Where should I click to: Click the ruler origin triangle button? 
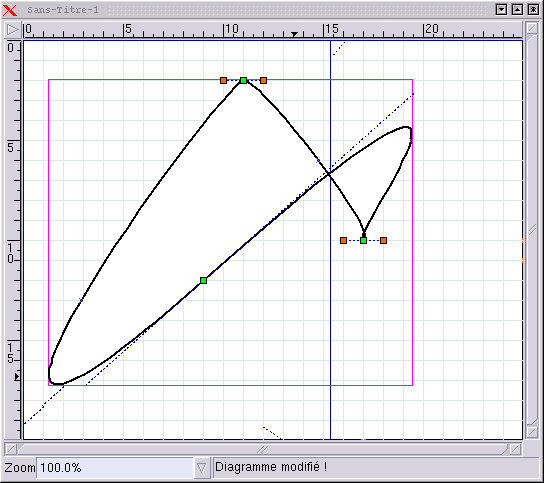point(13,30)
